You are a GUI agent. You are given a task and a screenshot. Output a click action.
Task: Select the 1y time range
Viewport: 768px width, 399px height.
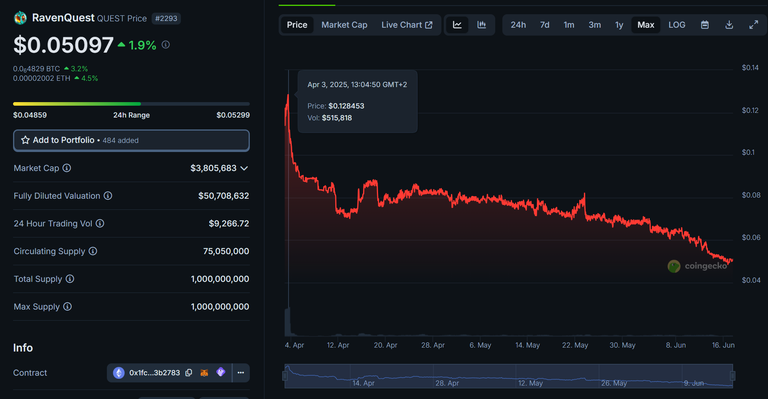tap(619, 25)
